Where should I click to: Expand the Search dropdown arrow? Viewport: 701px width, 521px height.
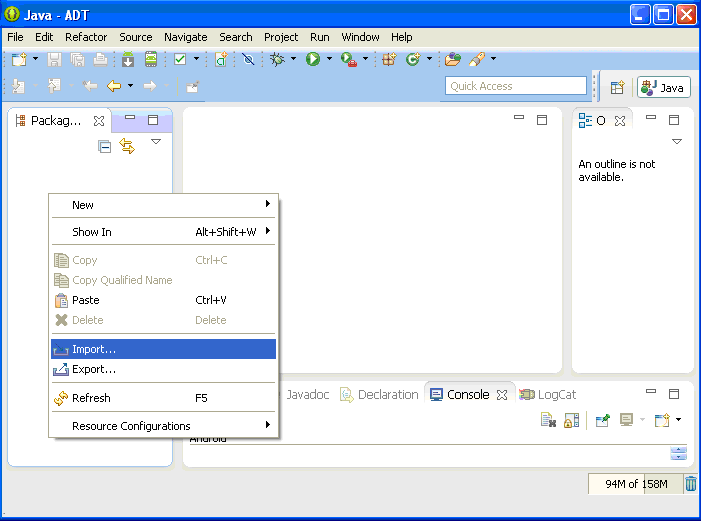pyautogui.click(x=494, y=59)
